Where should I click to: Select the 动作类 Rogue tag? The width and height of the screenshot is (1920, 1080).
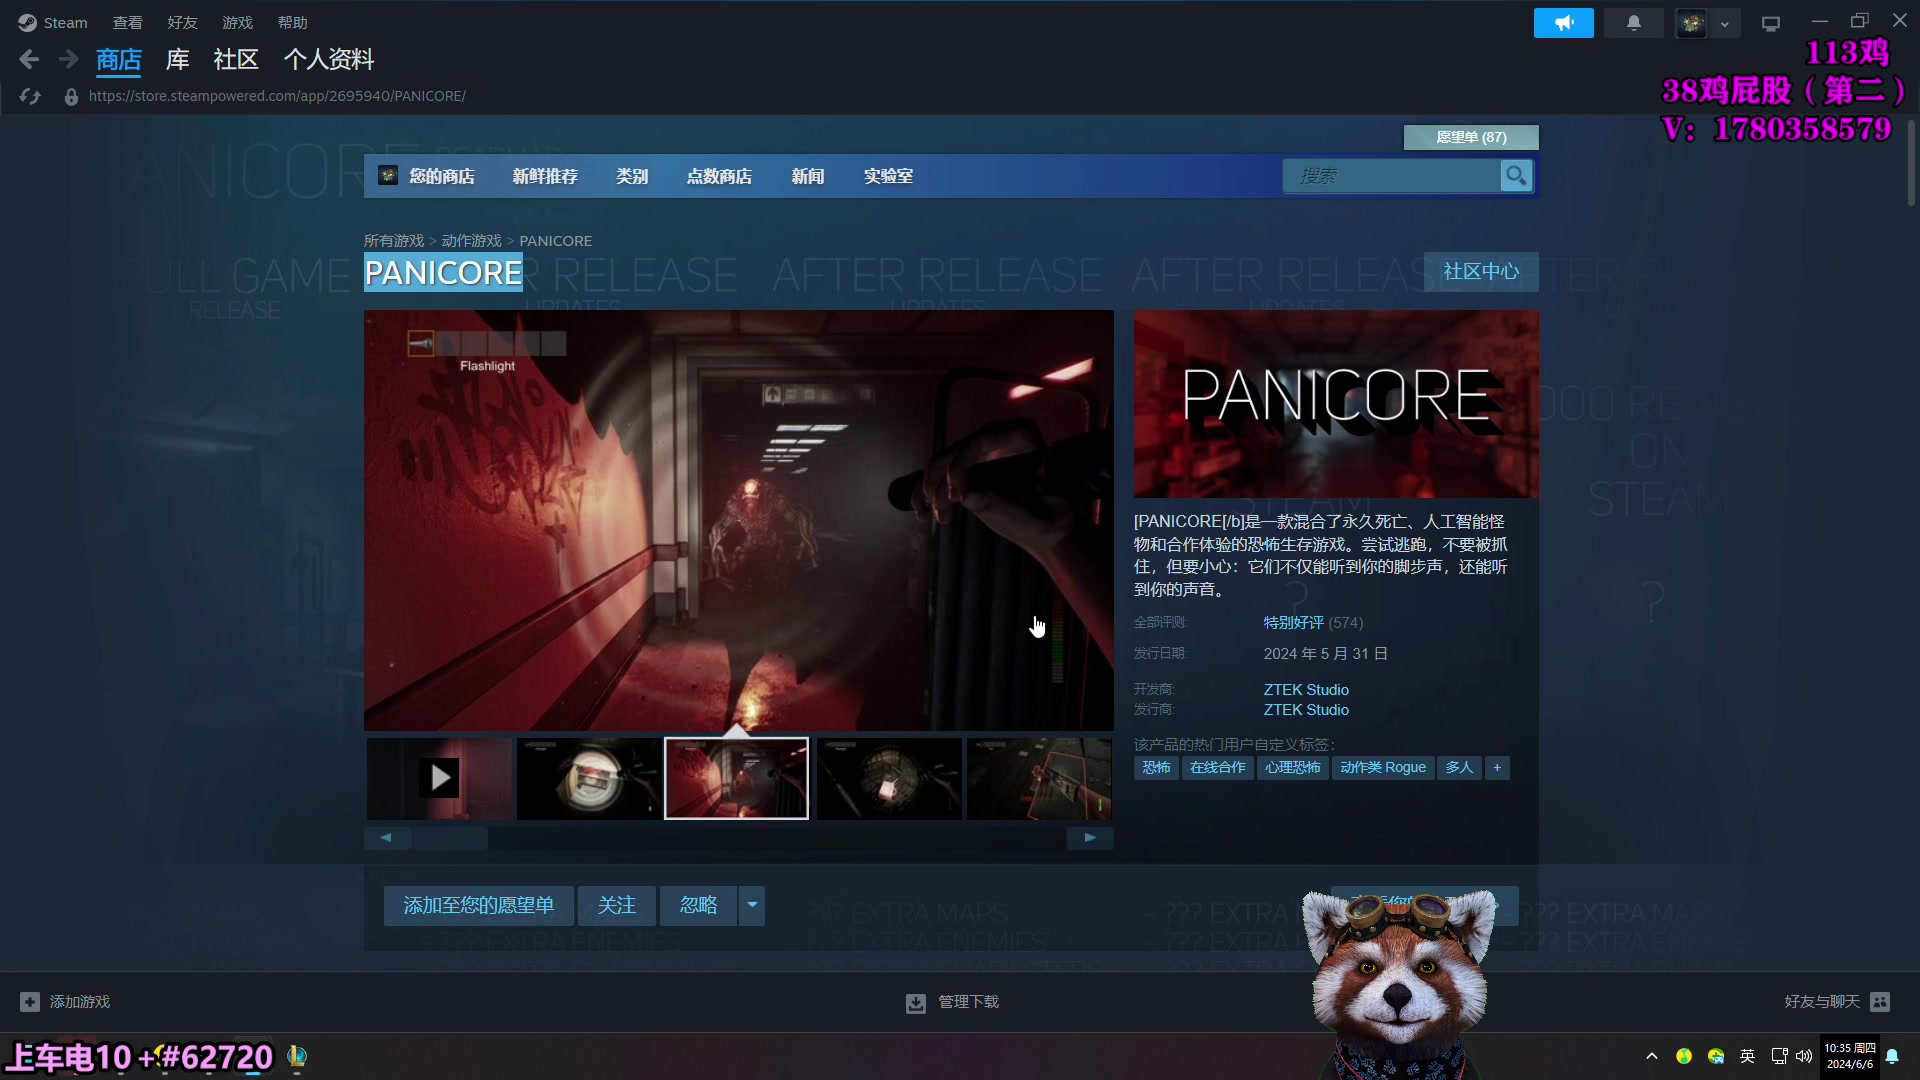[x=1383, y=768]
